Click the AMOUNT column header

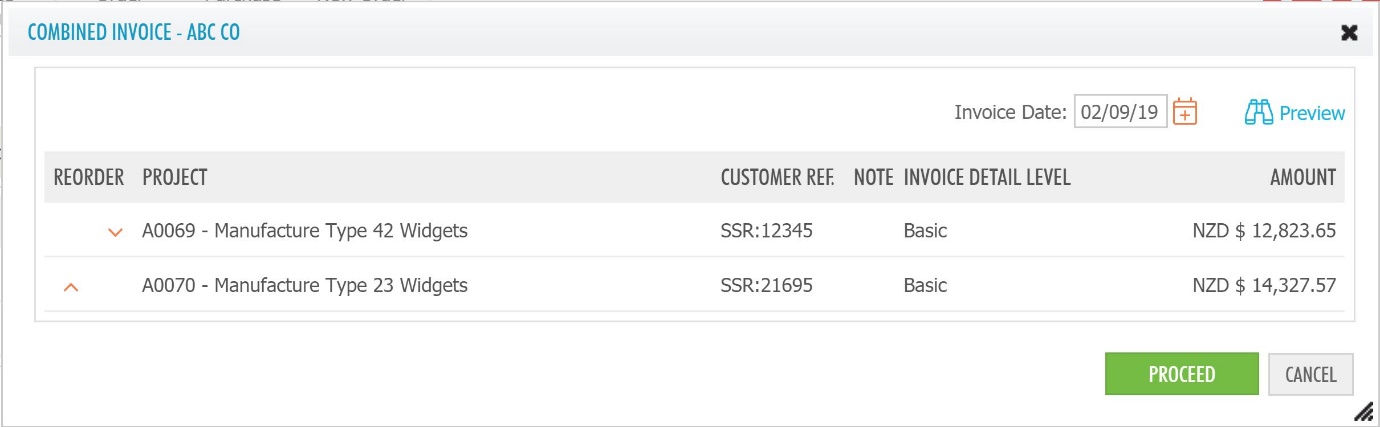pyautogui.click(x=1303, y=177)
